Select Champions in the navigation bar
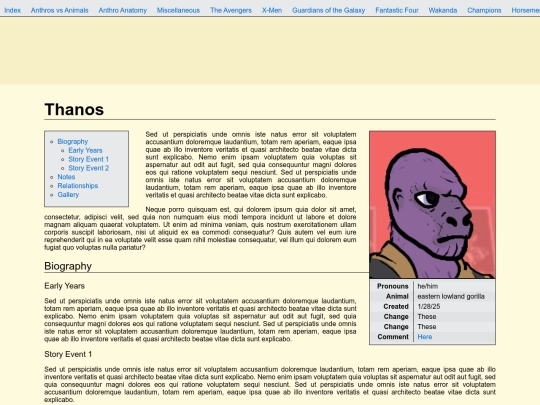 484,10
